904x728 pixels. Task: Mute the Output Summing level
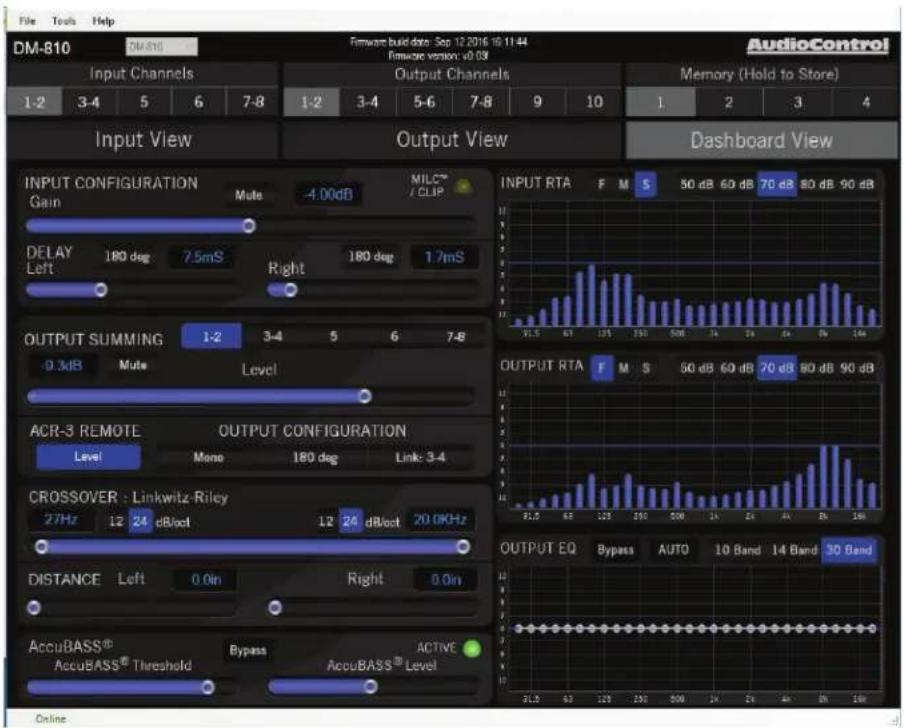tap(133, 365)
